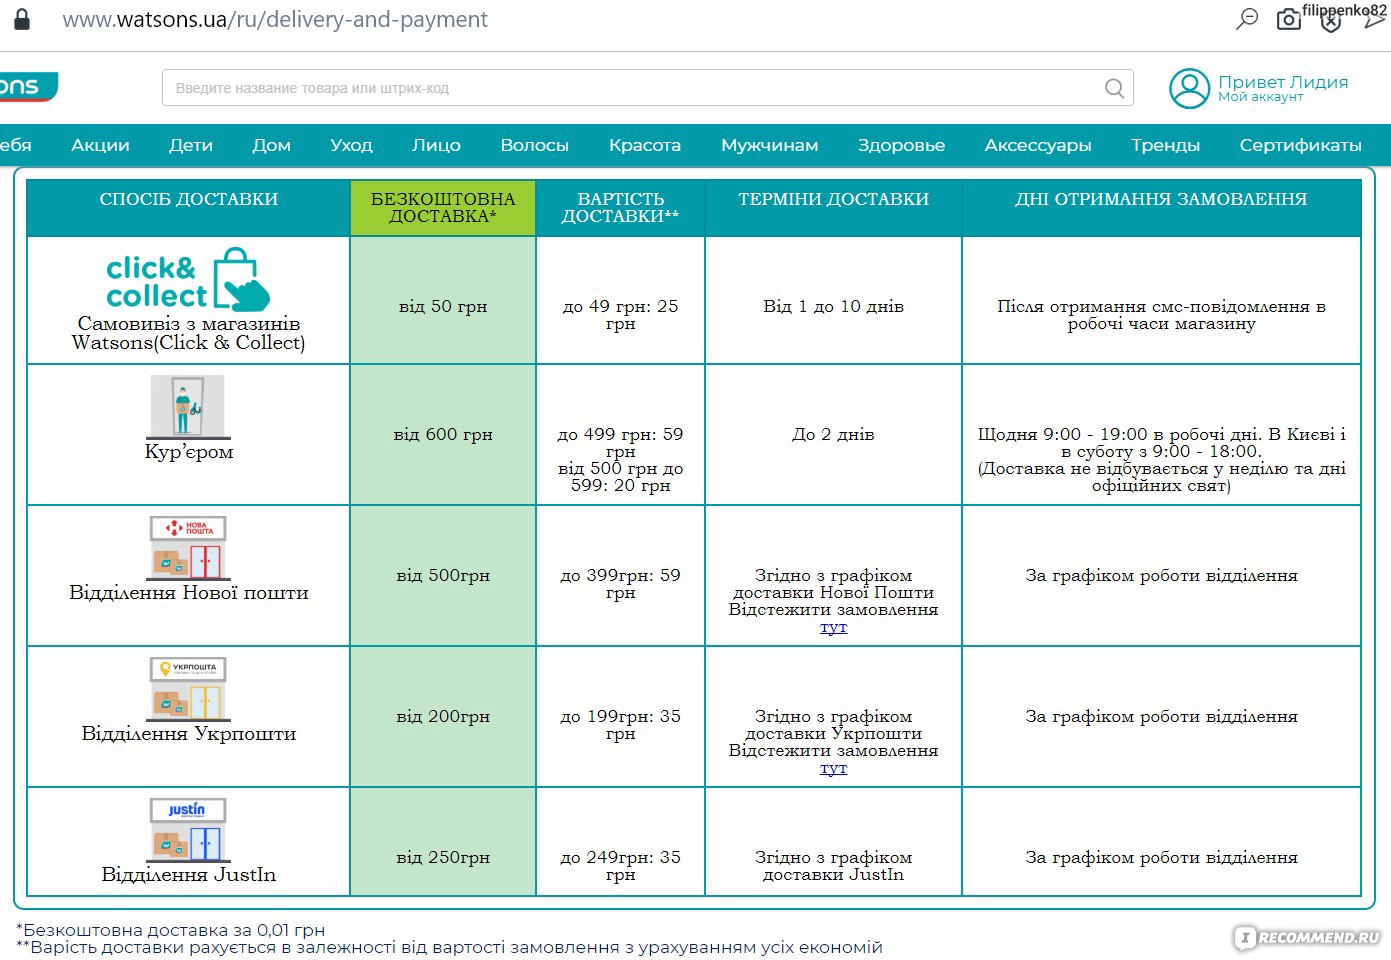Image resolution: width=1391 pixels, height=960 pixels.
Task: Open the Сертификаты category
Action: point(1300,145)
